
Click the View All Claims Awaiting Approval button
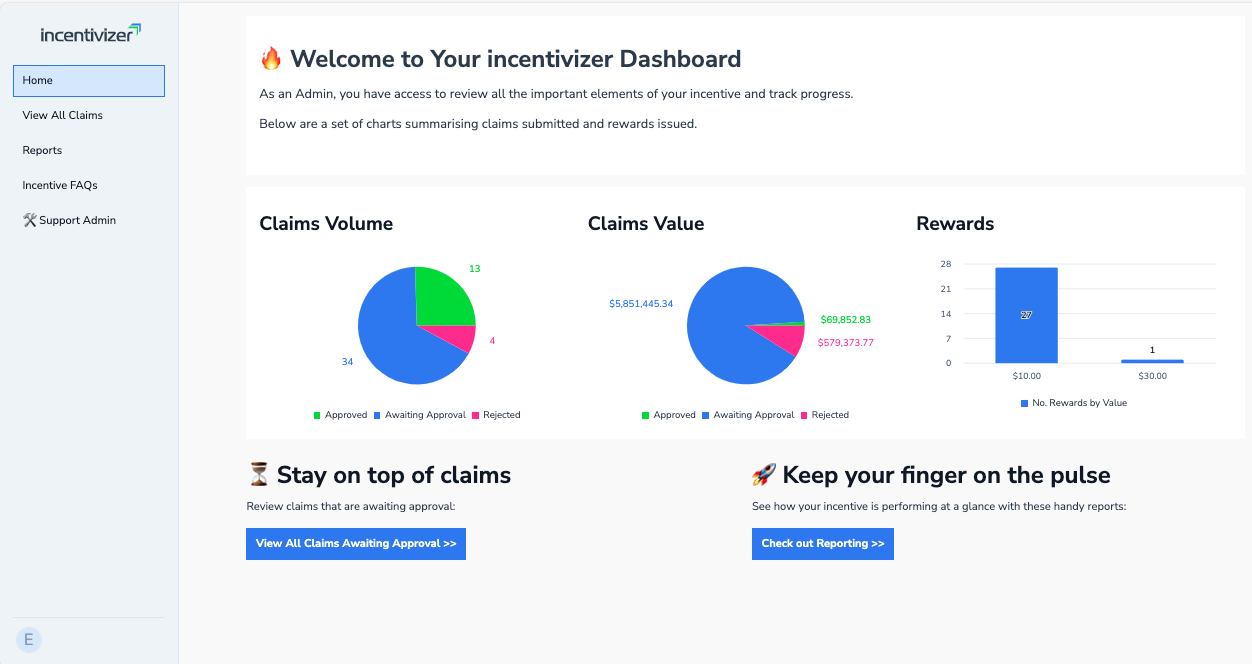356,544
